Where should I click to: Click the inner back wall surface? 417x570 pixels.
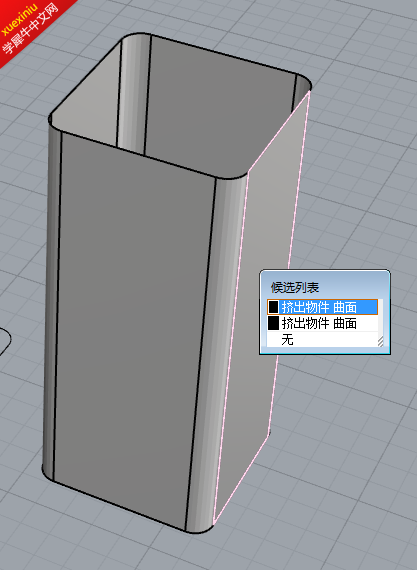coord(218,109)
